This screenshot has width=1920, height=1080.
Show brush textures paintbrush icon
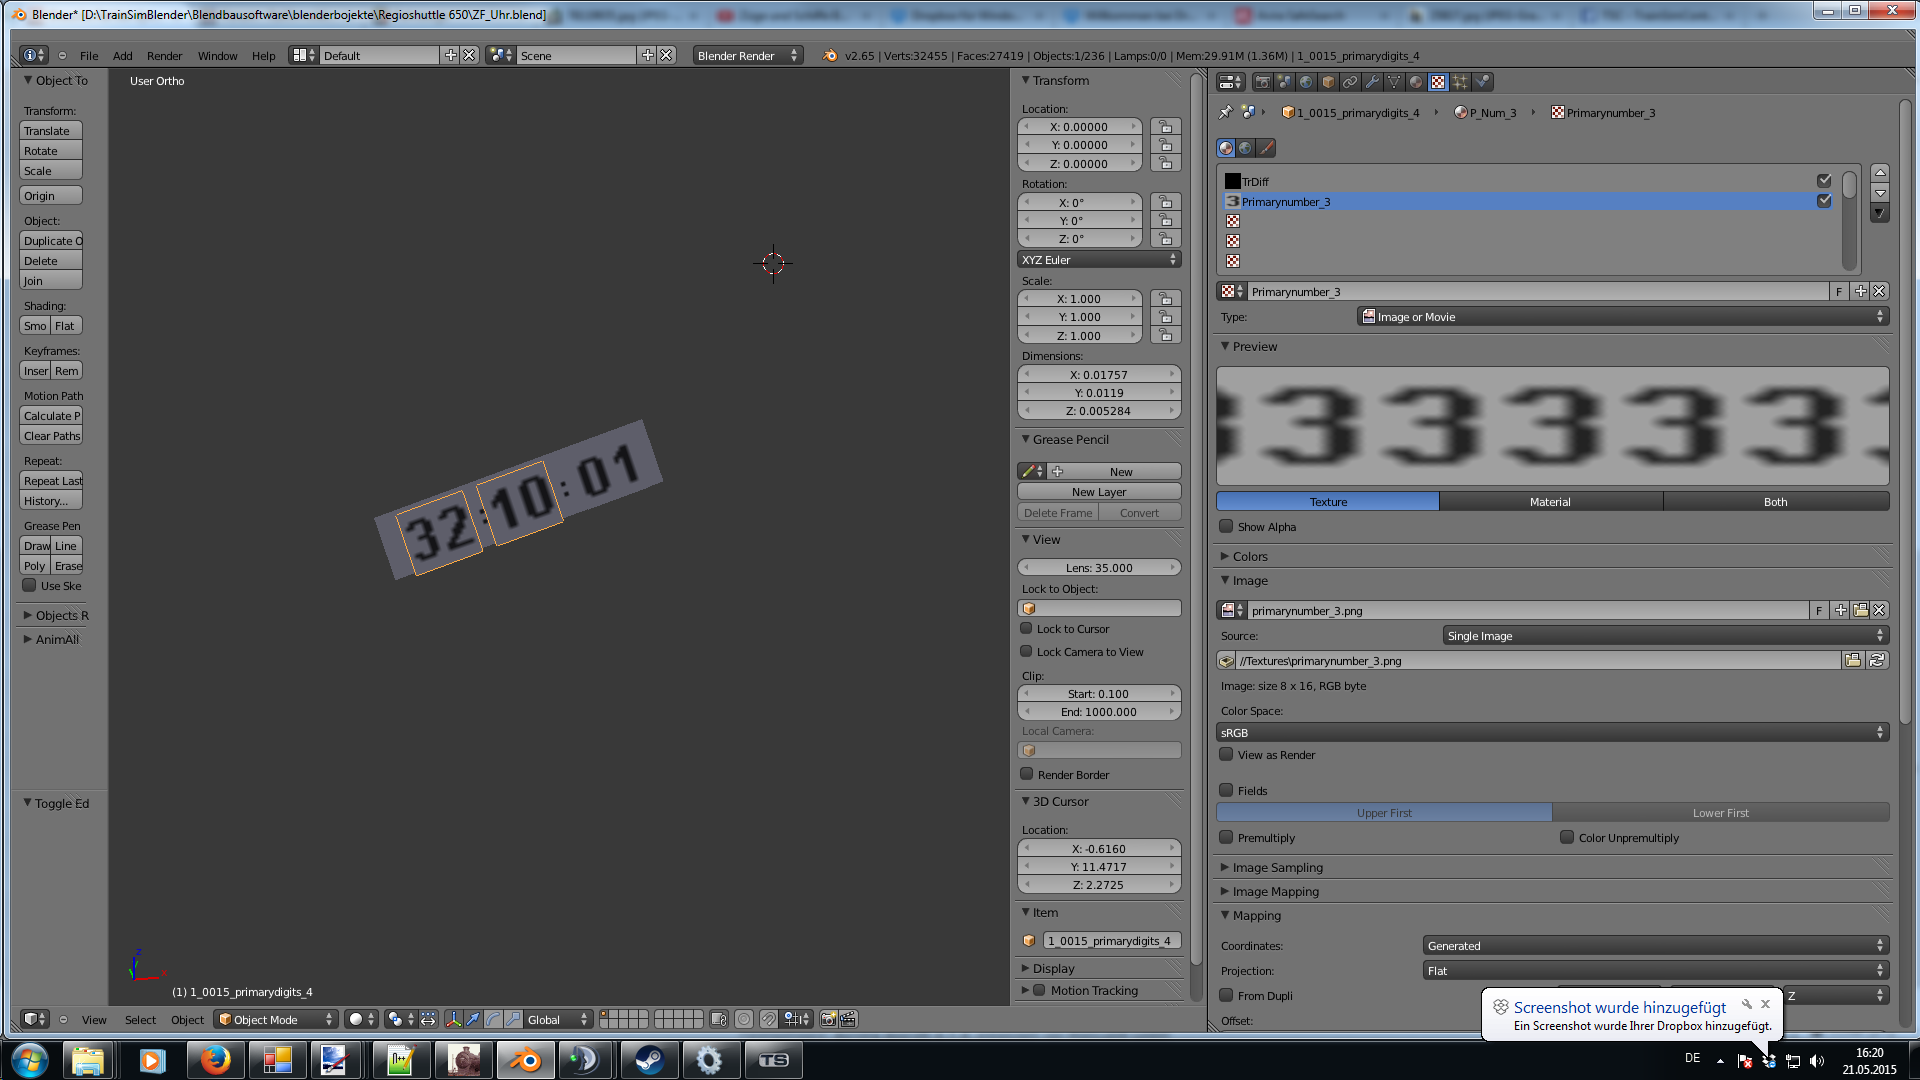(x=1266, y=148)
